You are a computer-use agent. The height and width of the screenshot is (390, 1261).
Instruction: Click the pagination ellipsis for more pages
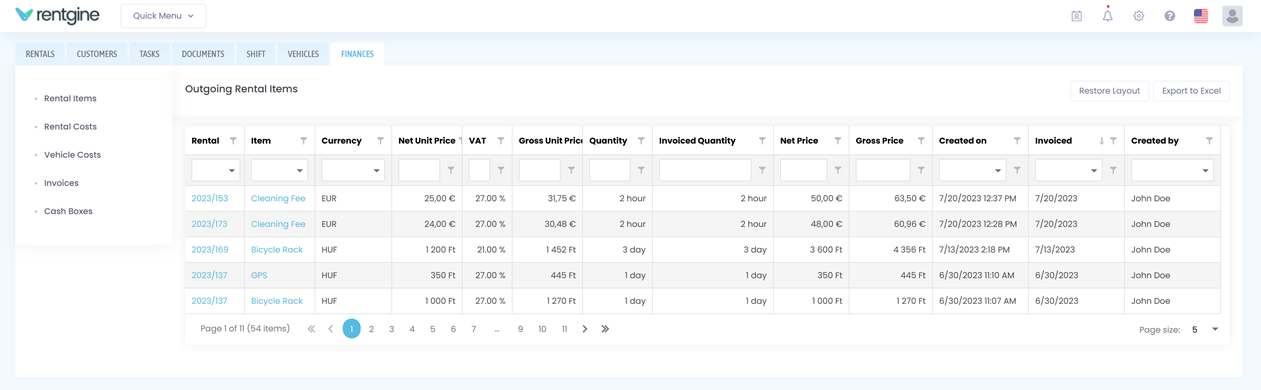[497, 329]
